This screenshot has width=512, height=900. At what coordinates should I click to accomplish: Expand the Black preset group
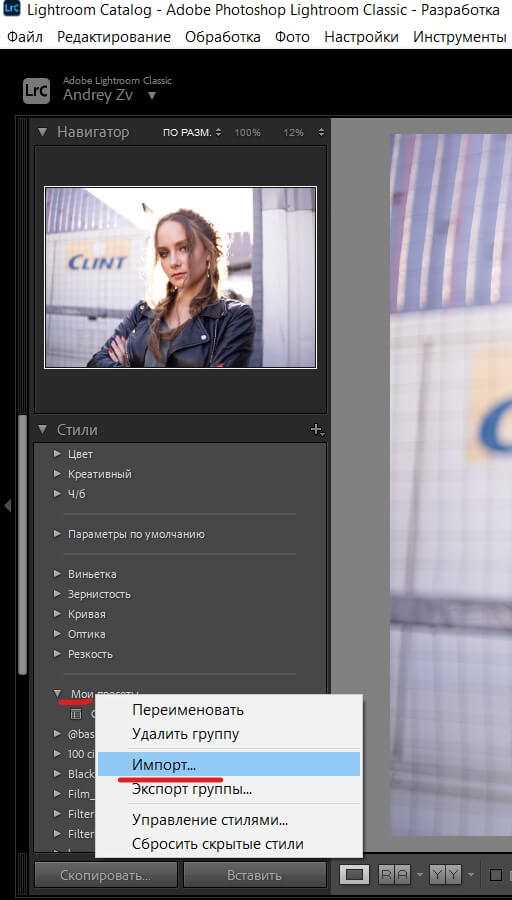57,774
